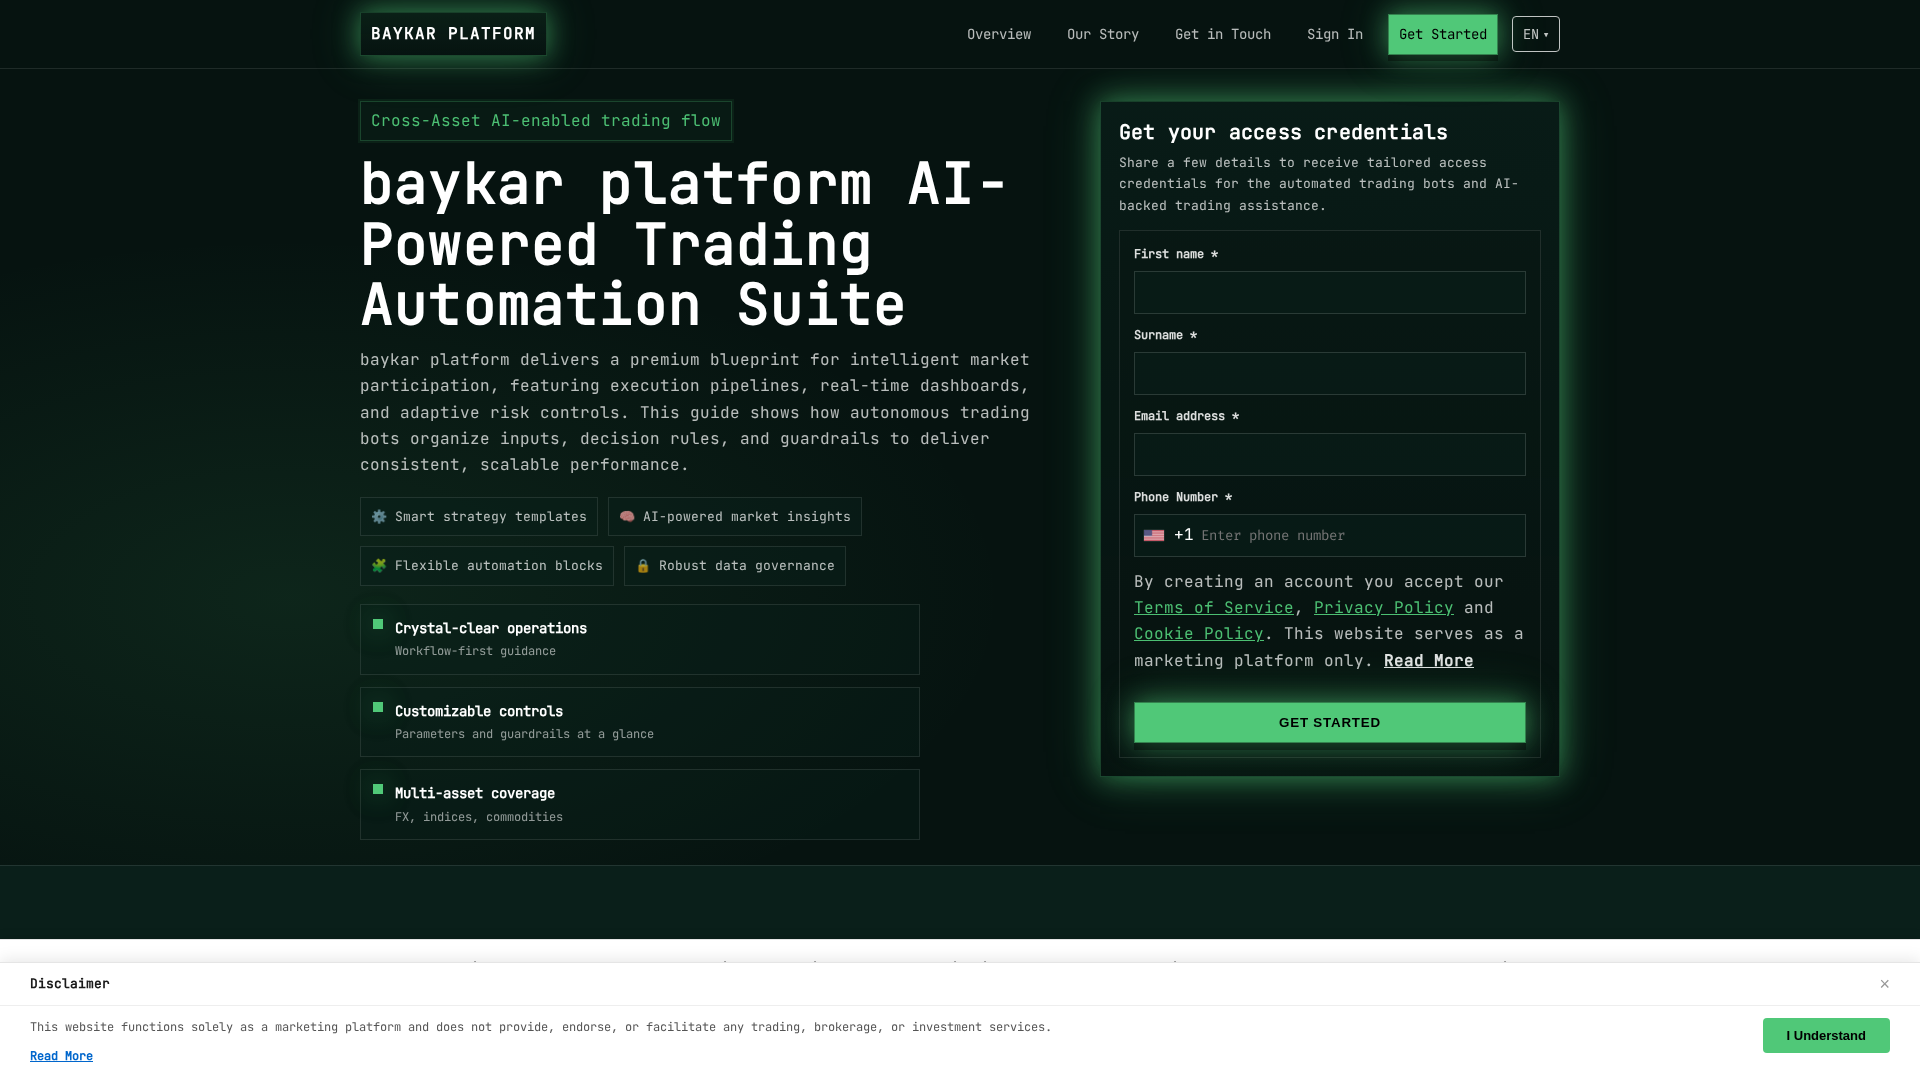Expand the EN language dropdown
Screen dimensions: 1920x1080
click(x=1535, y=34)
